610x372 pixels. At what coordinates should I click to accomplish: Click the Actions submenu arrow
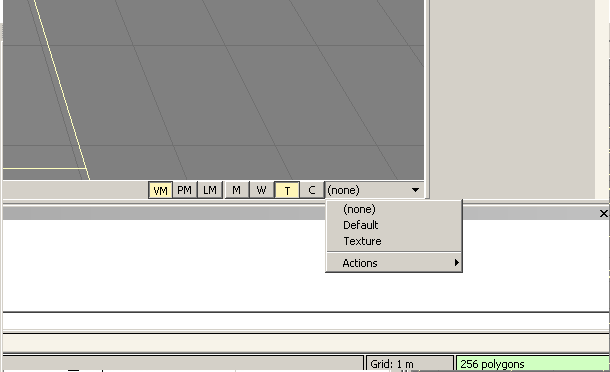(457, 263)
